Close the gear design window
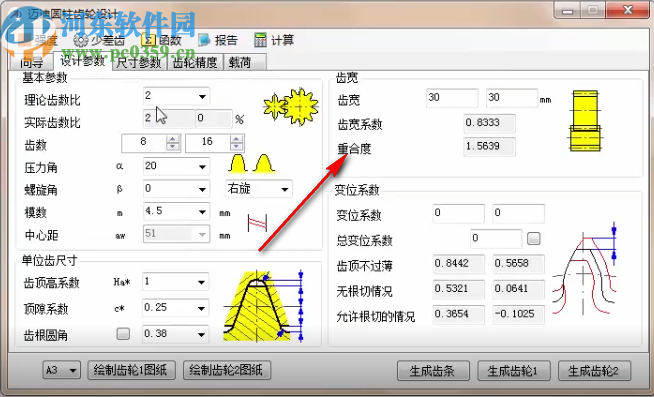Screen dimensions: 654x397 click(x=627, y=10)
